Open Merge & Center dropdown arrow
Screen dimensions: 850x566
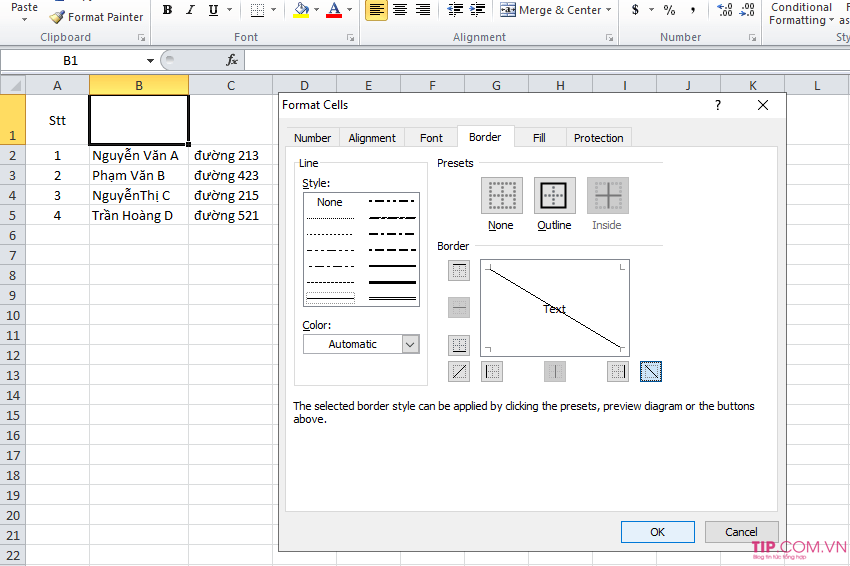point(609,10)
